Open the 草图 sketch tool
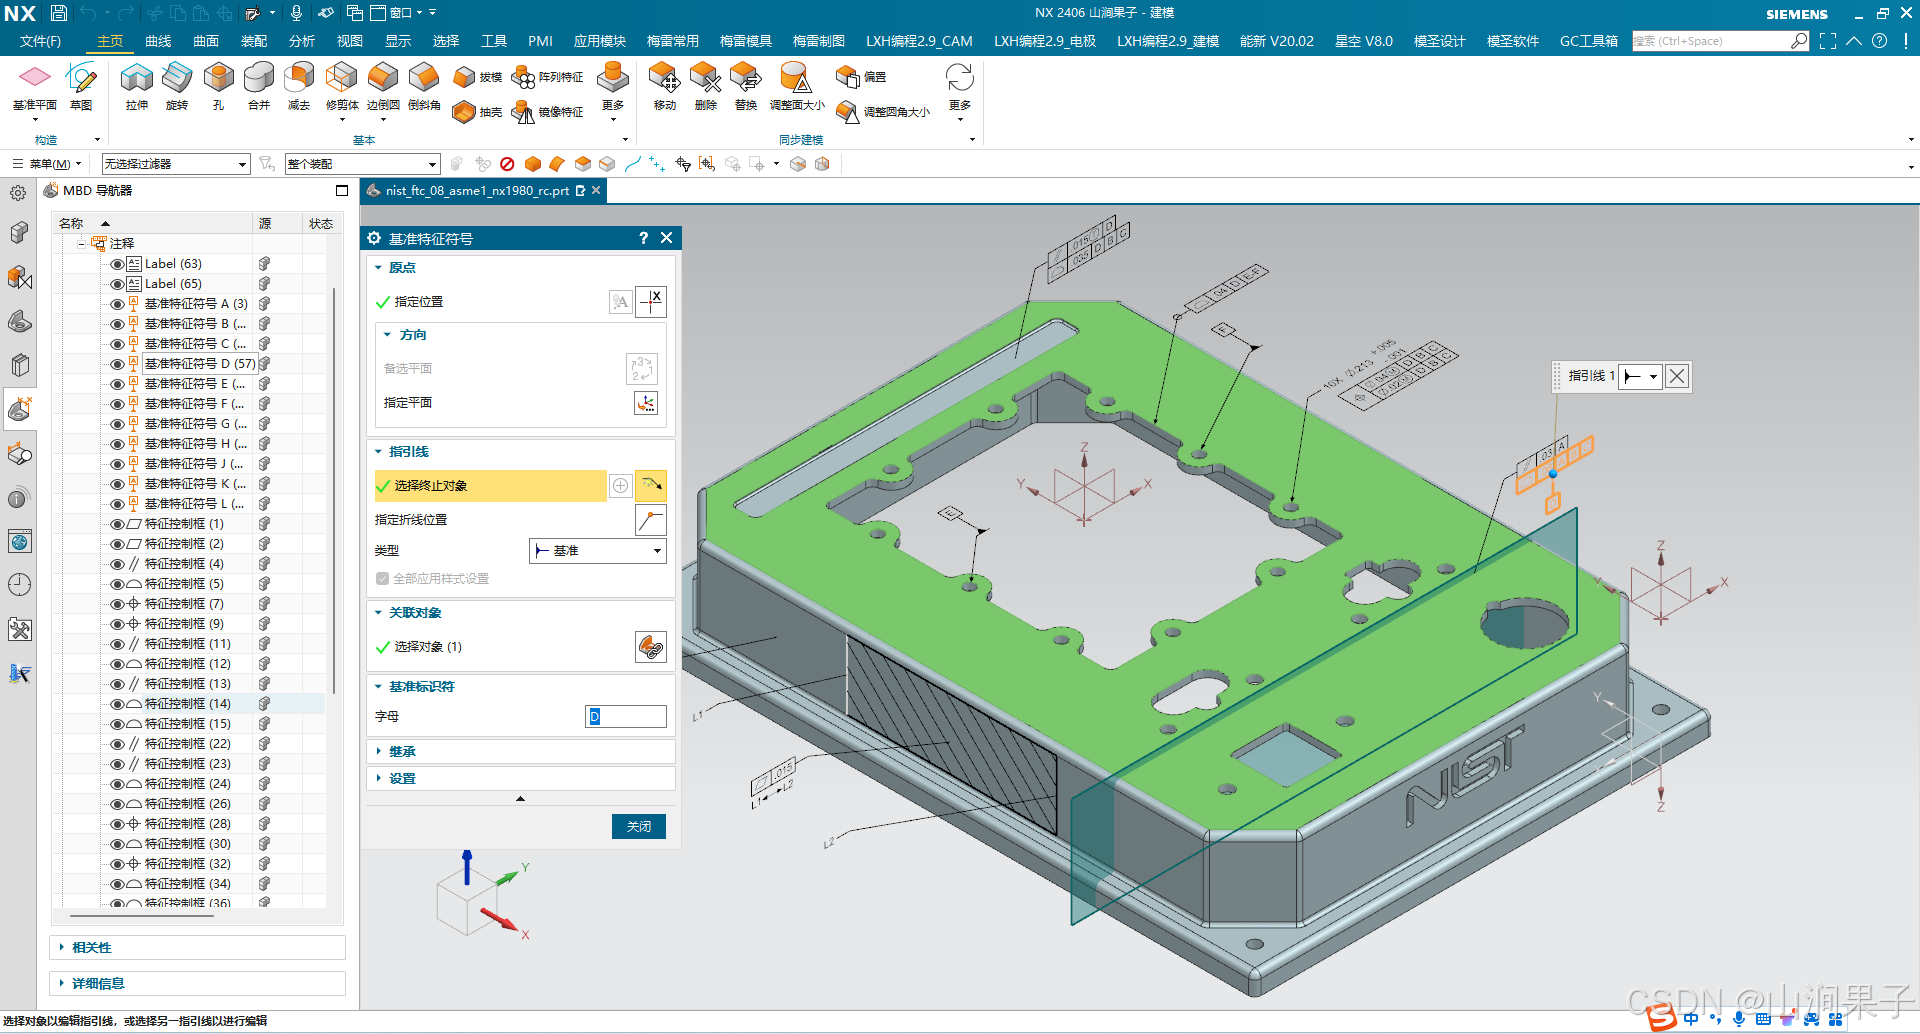The width and height of the screenshot is (1920, 1034). tap(81, 86)
